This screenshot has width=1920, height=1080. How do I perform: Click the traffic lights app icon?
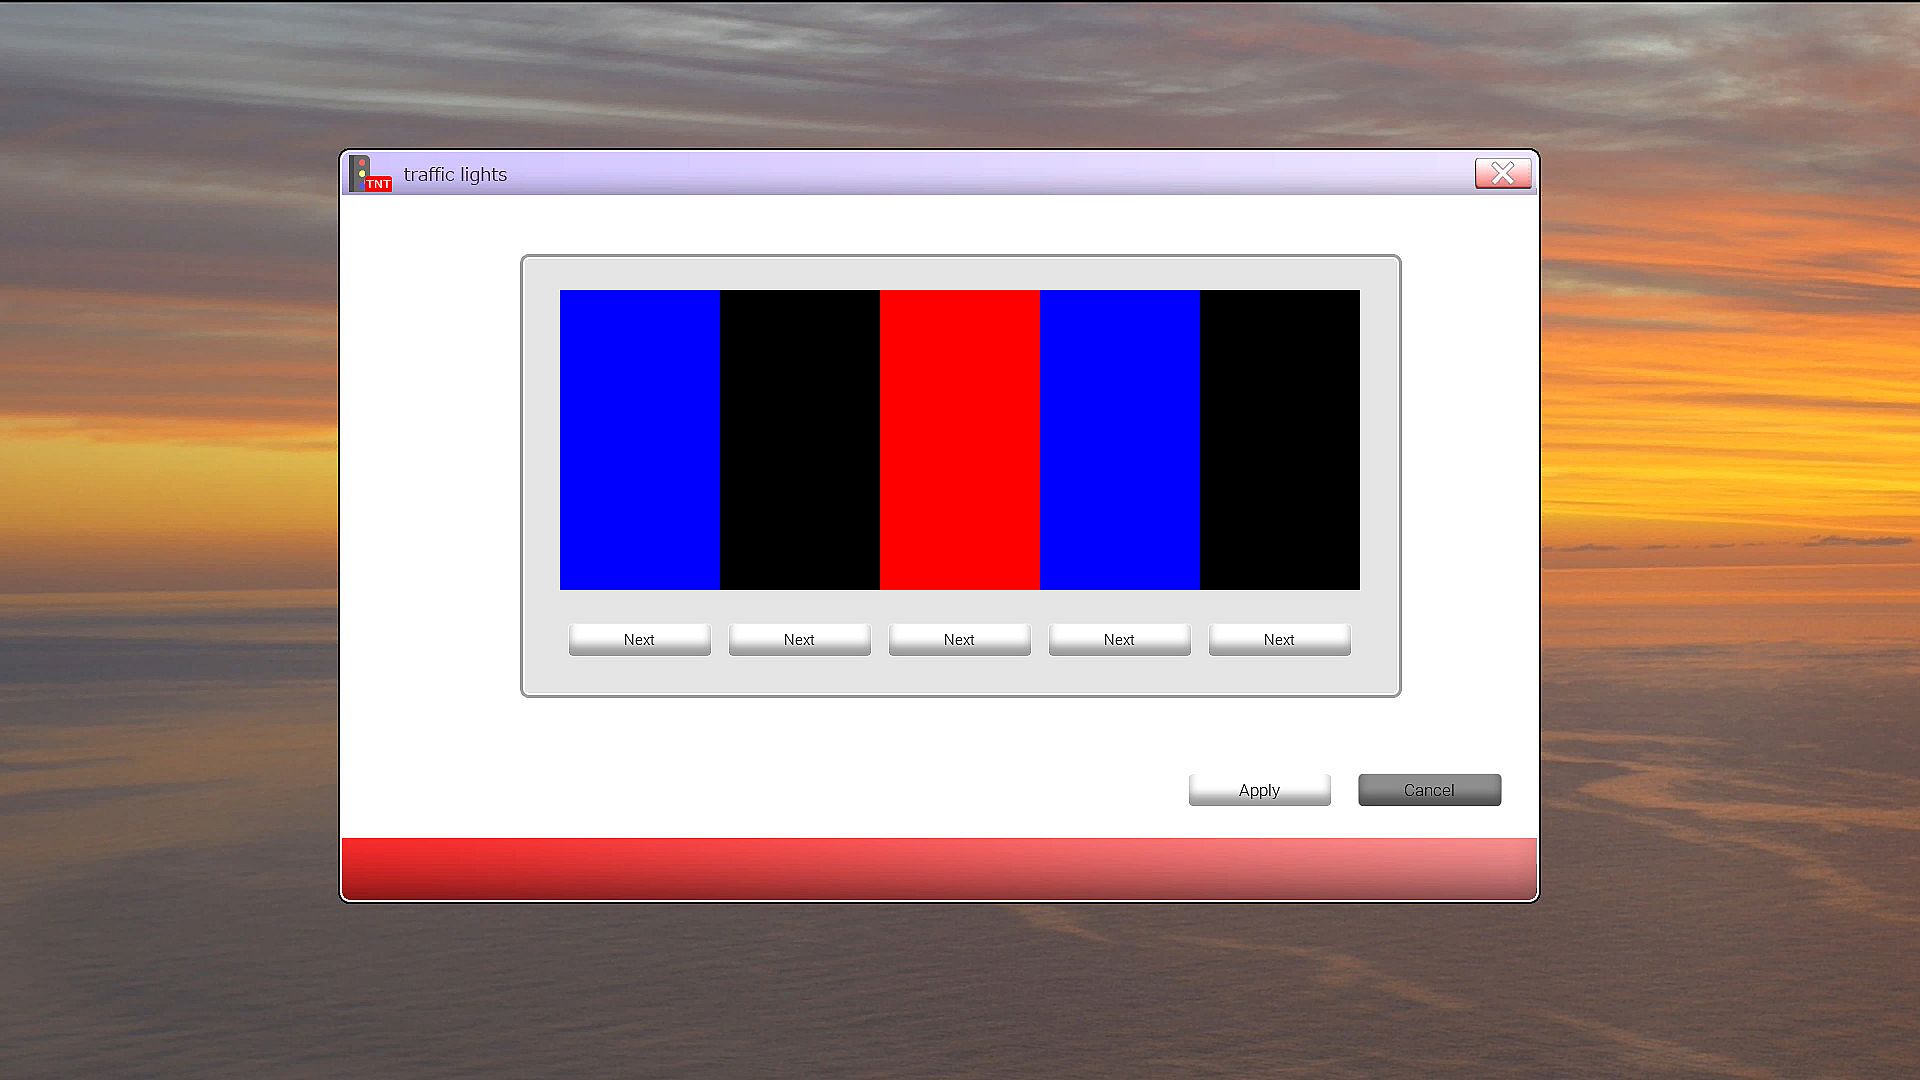tap(369, 174)
